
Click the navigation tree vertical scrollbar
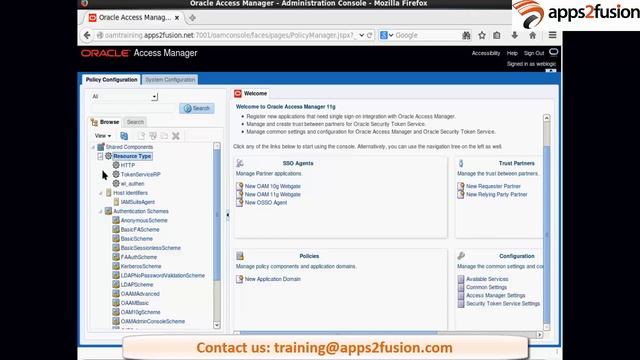coord(217,235)
